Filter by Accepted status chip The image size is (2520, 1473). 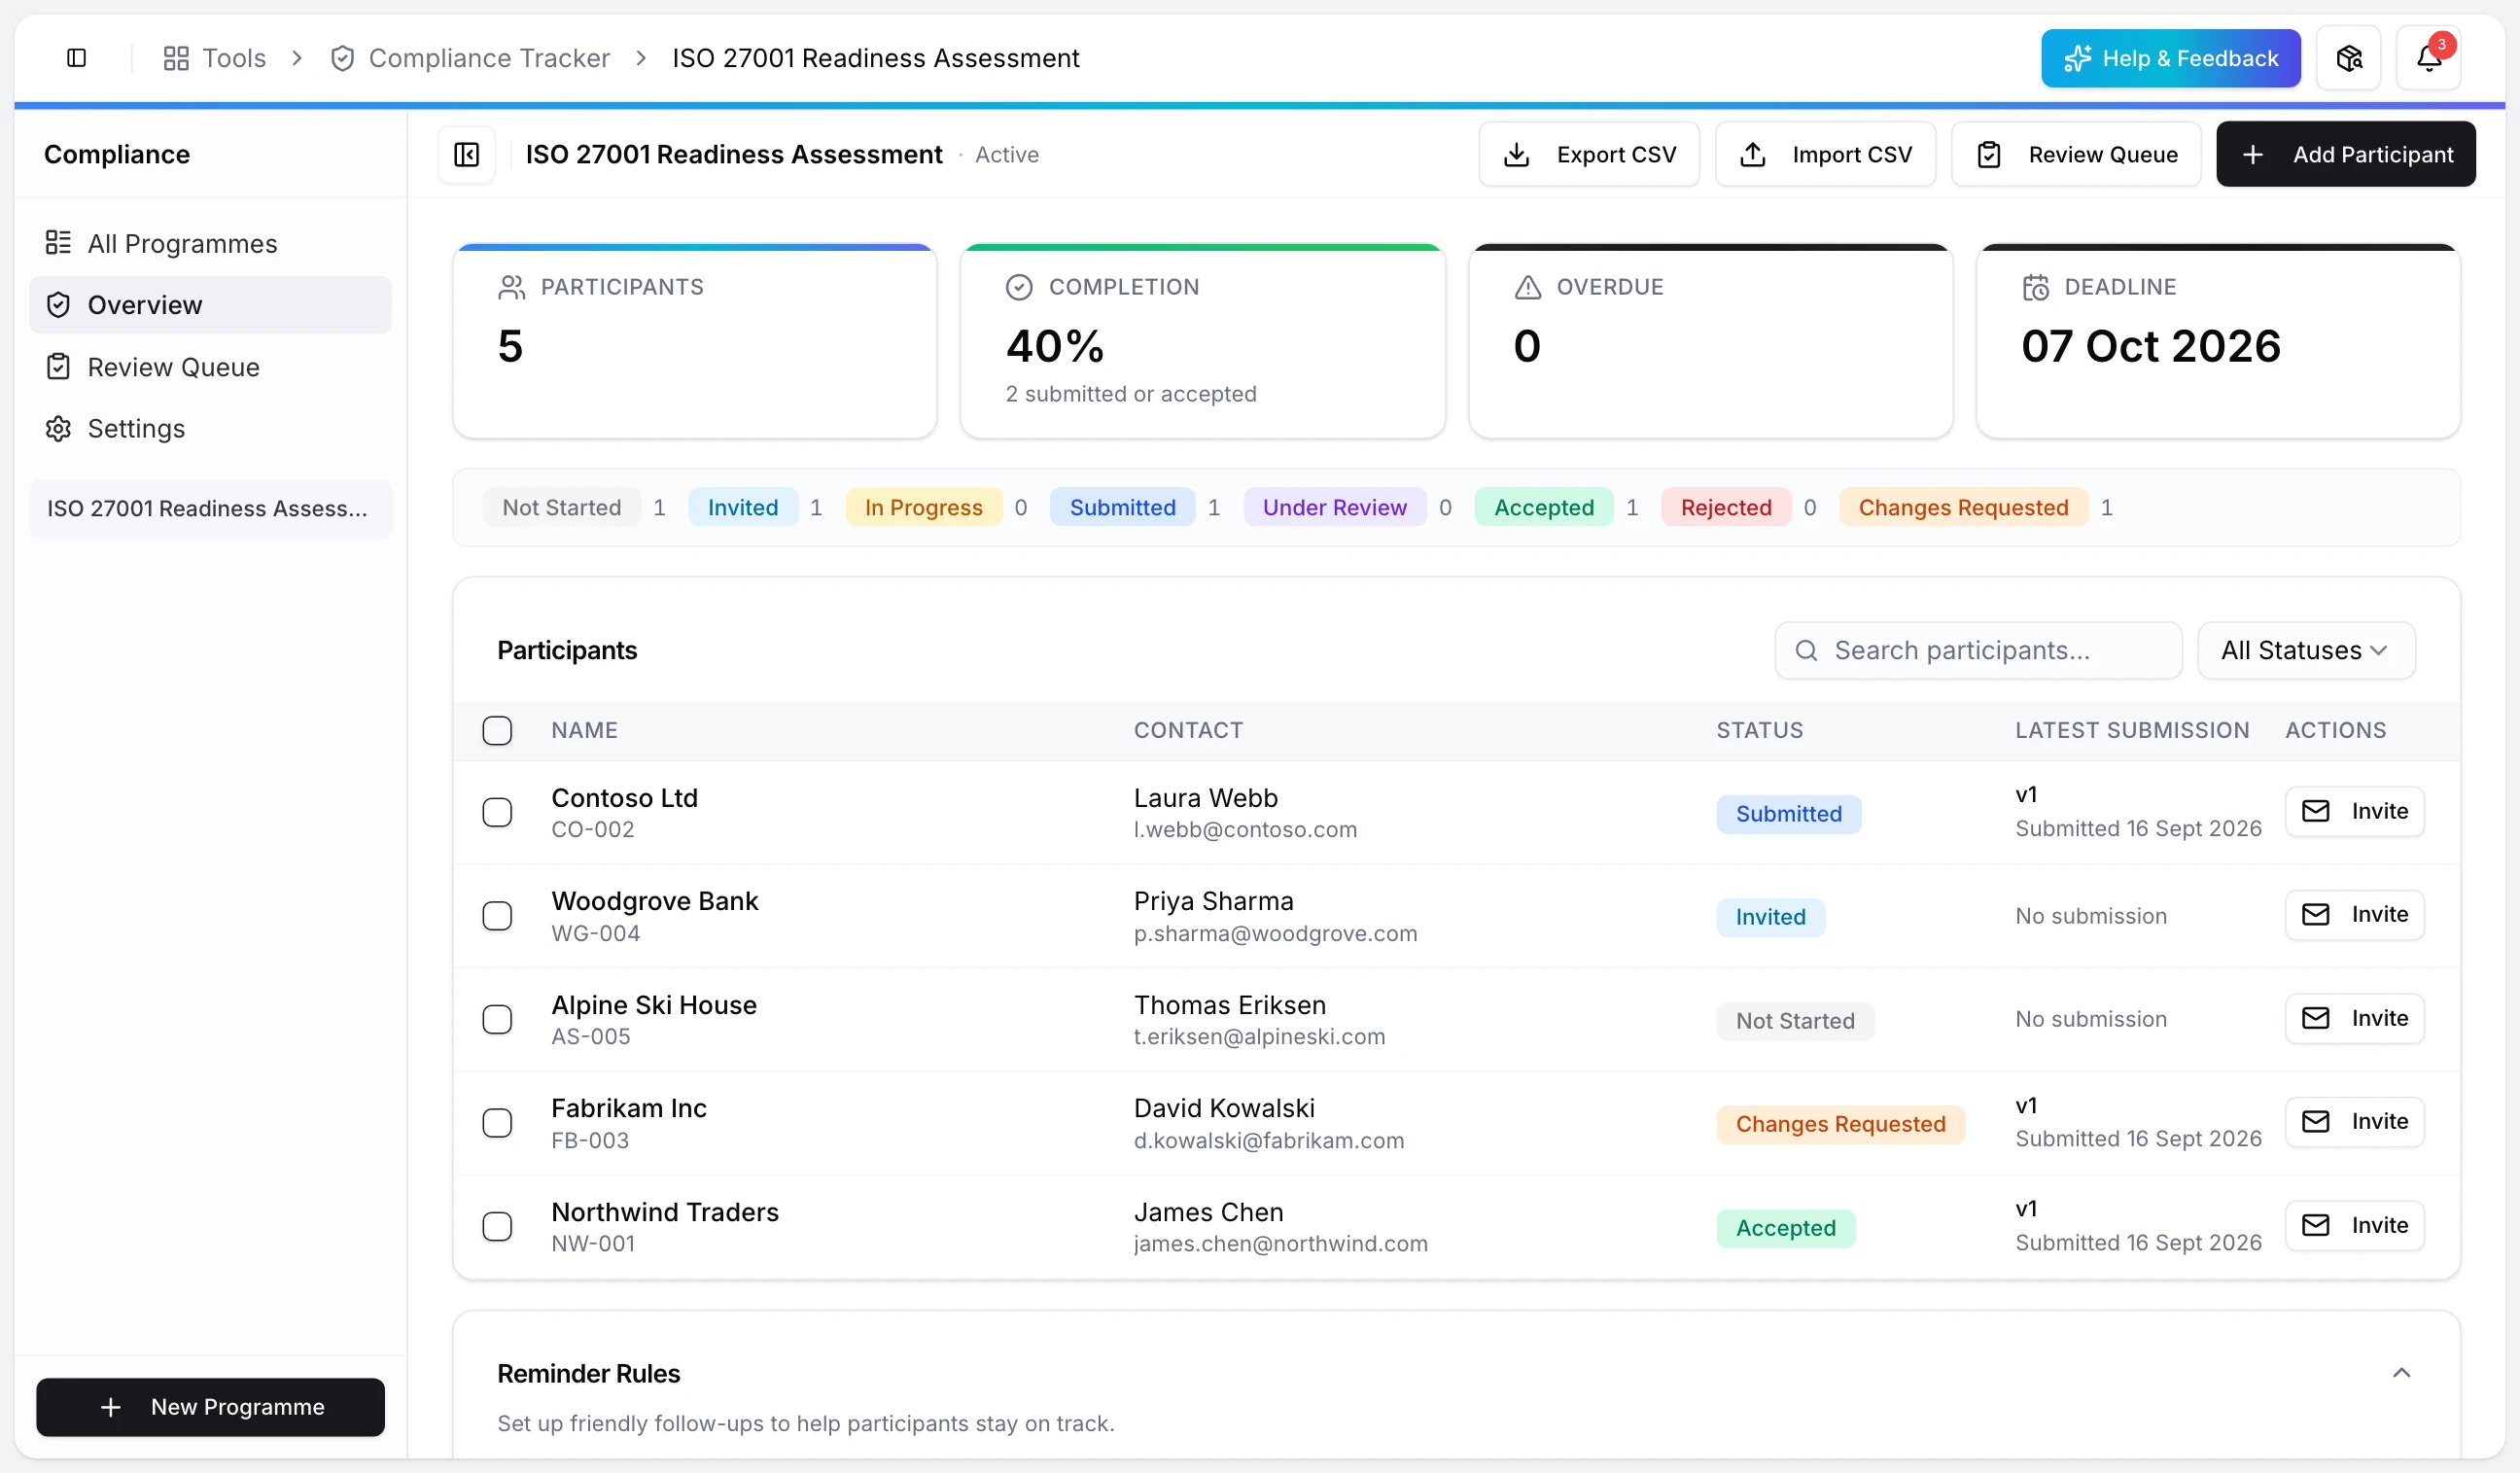point(1544,507)
